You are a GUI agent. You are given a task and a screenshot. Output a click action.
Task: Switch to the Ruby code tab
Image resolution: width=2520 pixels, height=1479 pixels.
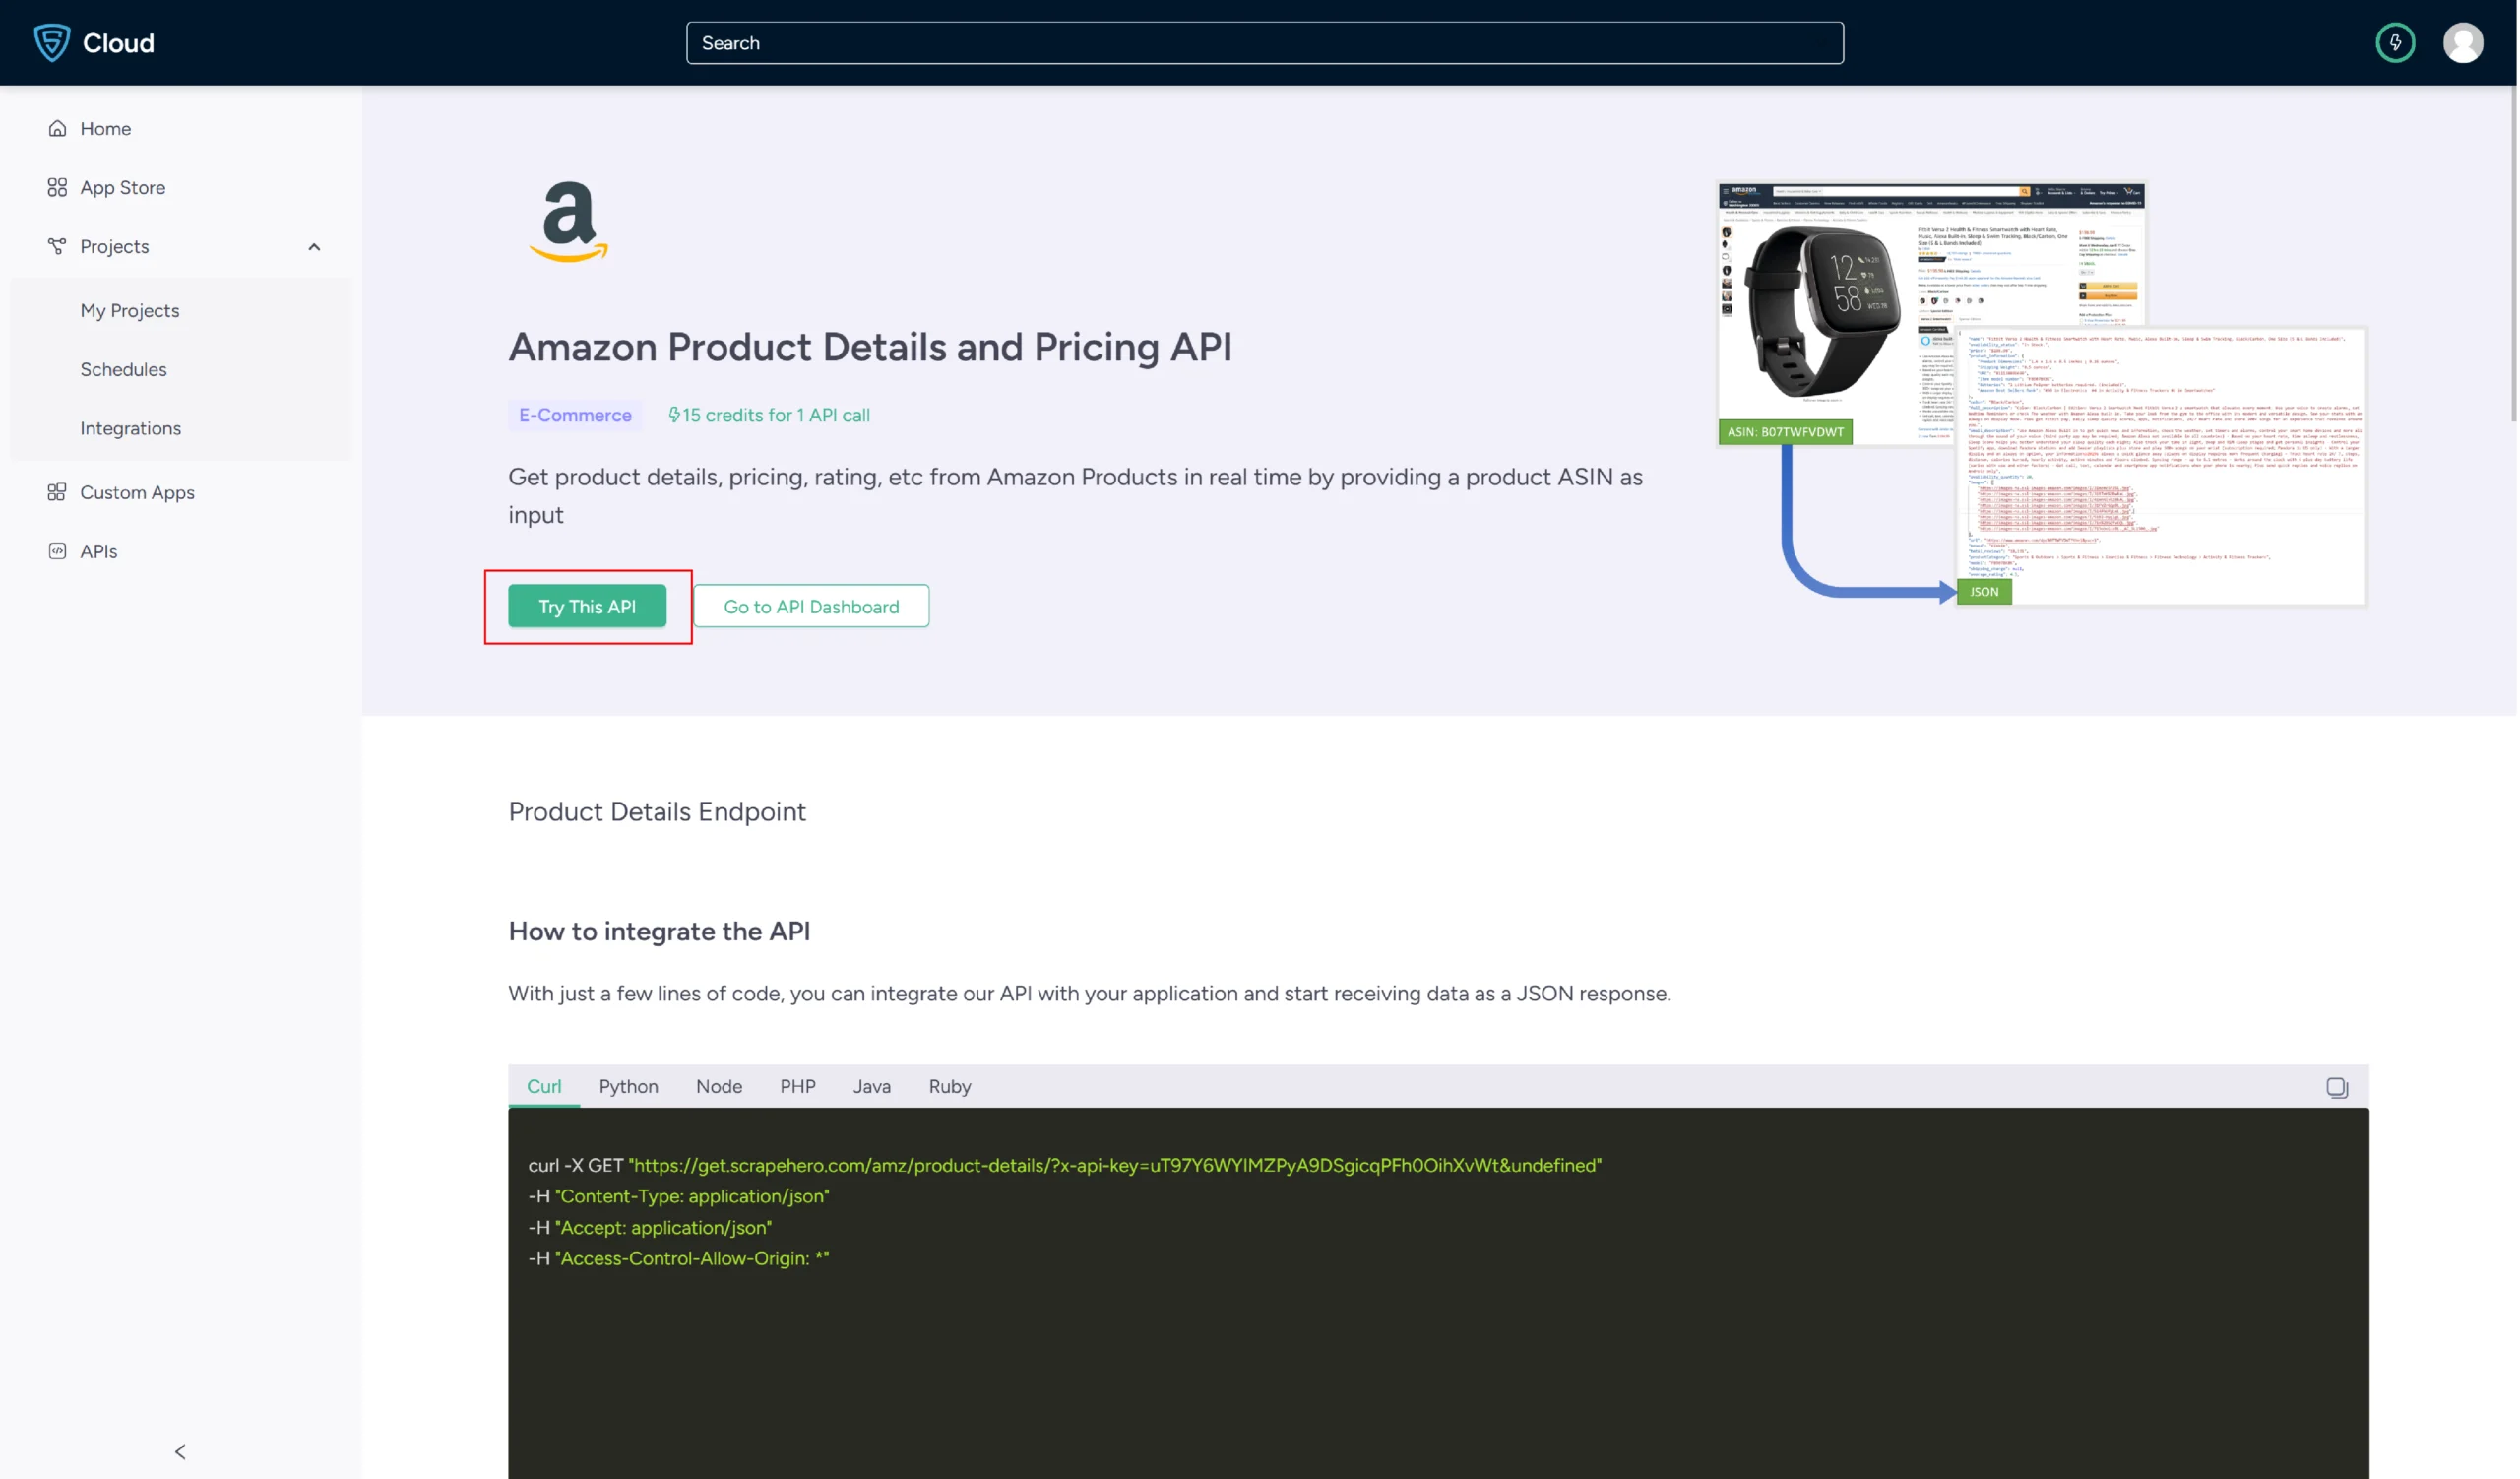[950, 1087]
